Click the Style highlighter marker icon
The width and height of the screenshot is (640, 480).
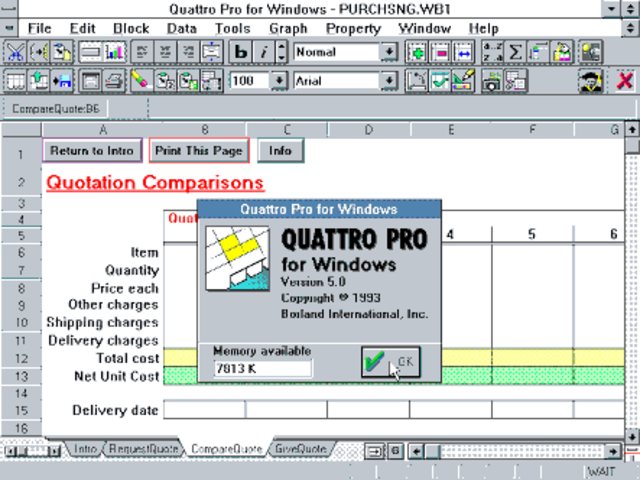pyautogui.click(x=141, y=81)
